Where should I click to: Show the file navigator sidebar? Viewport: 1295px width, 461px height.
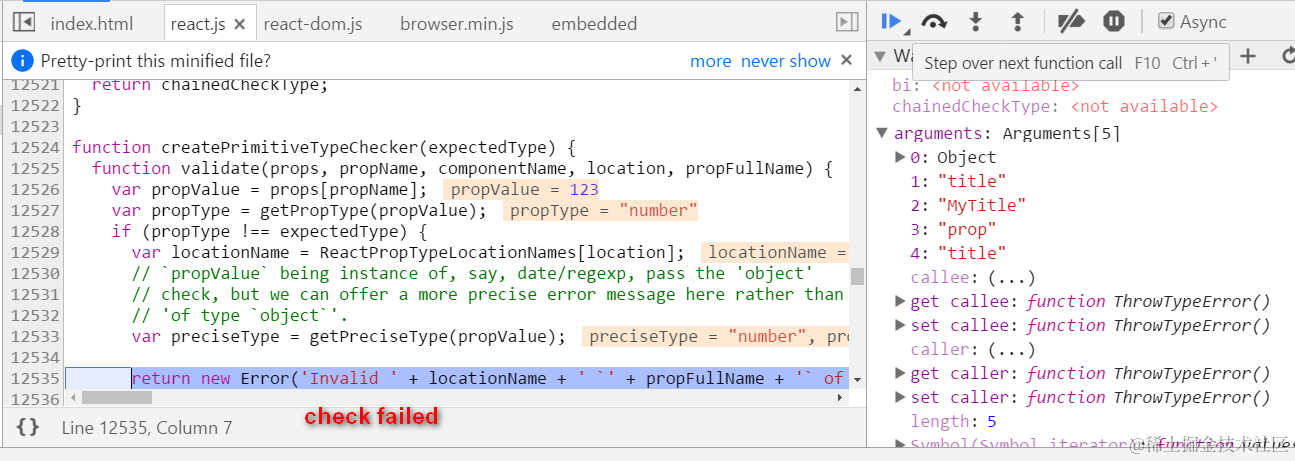pyautogui.click(x=24, y=22)
